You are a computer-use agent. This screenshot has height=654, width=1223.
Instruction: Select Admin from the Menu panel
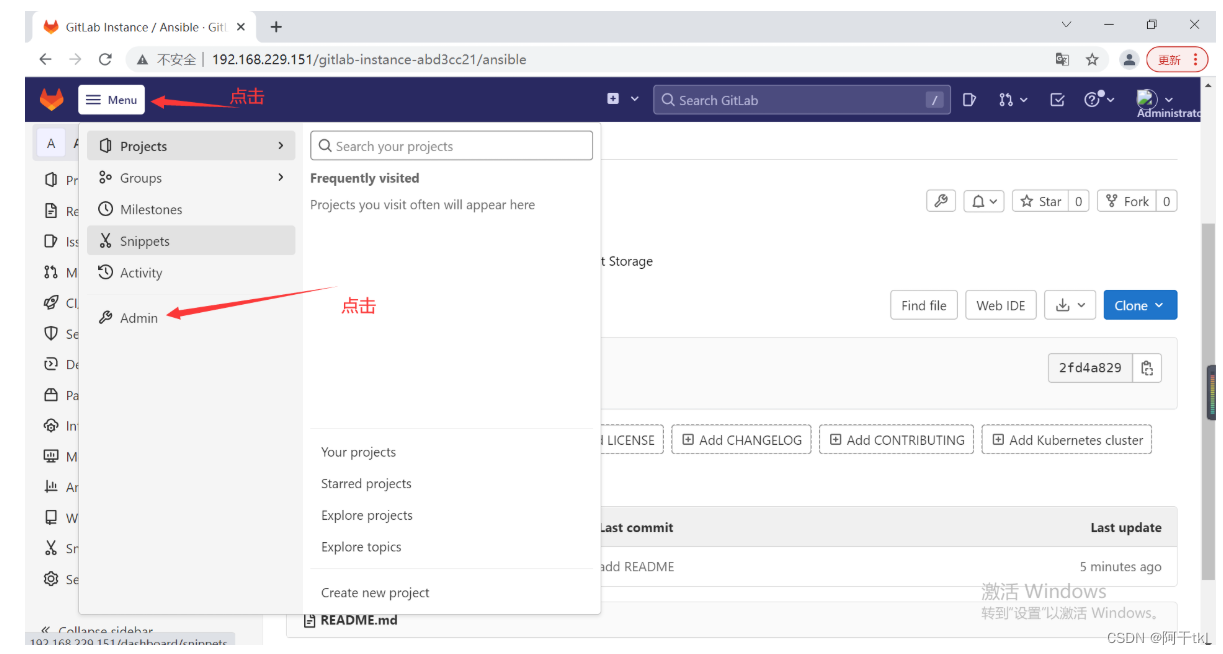(x=138, y=317)
